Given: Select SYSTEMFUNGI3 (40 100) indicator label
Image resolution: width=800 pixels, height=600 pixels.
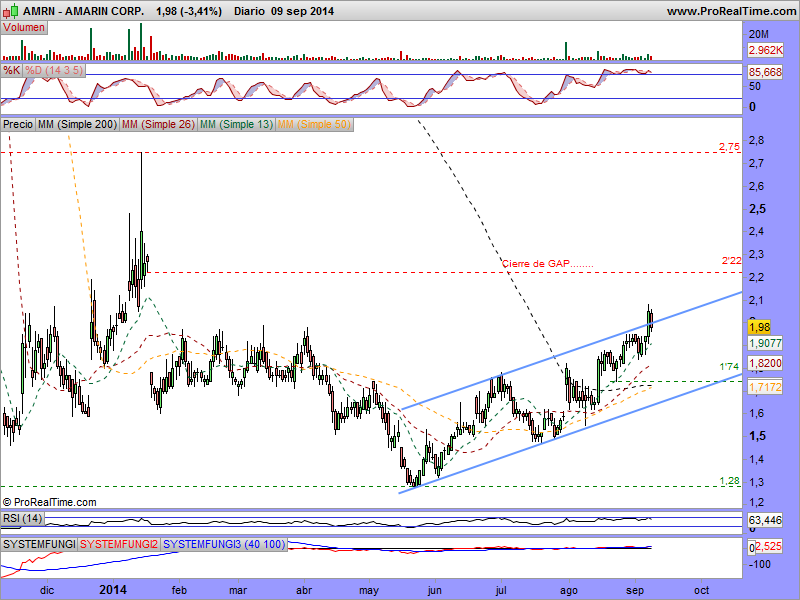Looking at the screenshot, I should (224, 544).
